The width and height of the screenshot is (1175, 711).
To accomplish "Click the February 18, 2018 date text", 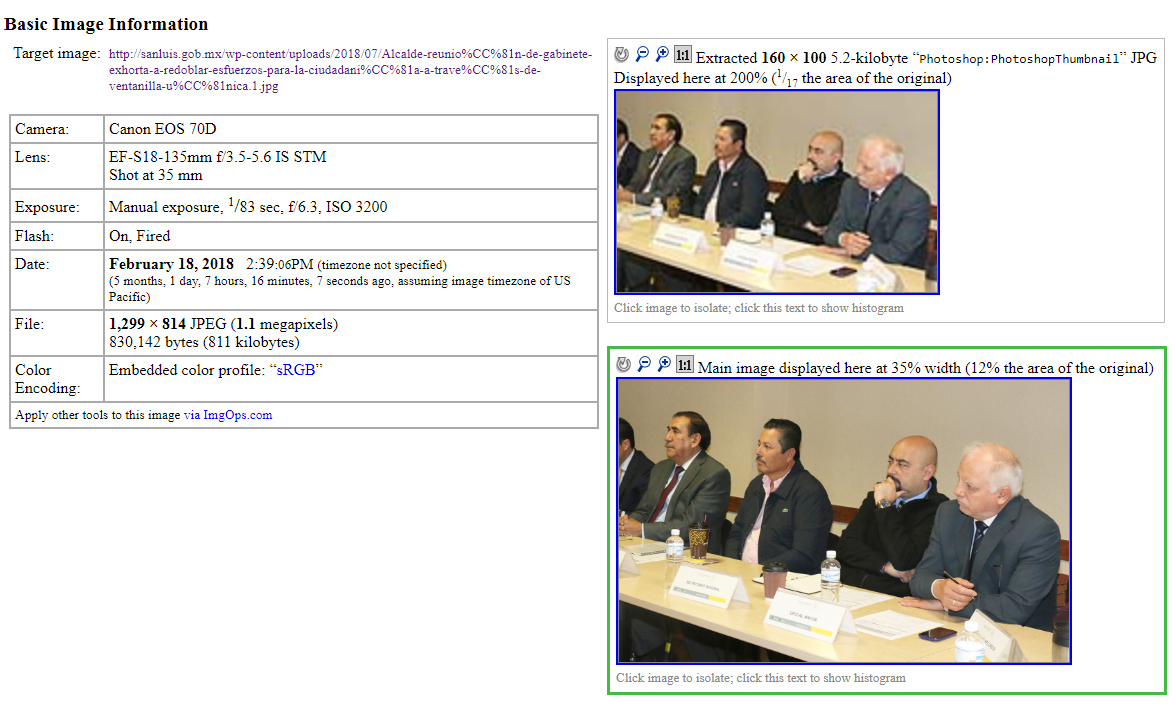I will coord(172,264).
